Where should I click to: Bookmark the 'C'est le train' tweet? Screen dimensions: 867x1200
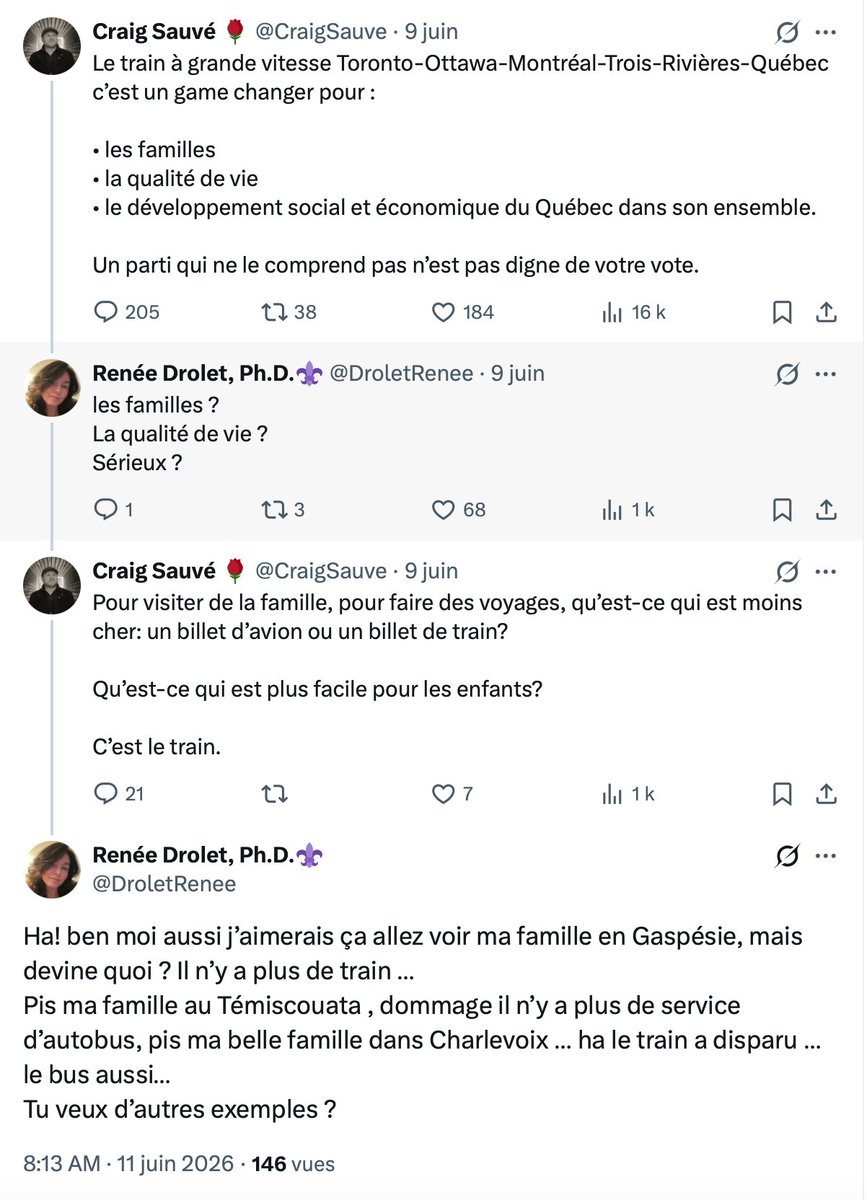[x=783, y=795]
